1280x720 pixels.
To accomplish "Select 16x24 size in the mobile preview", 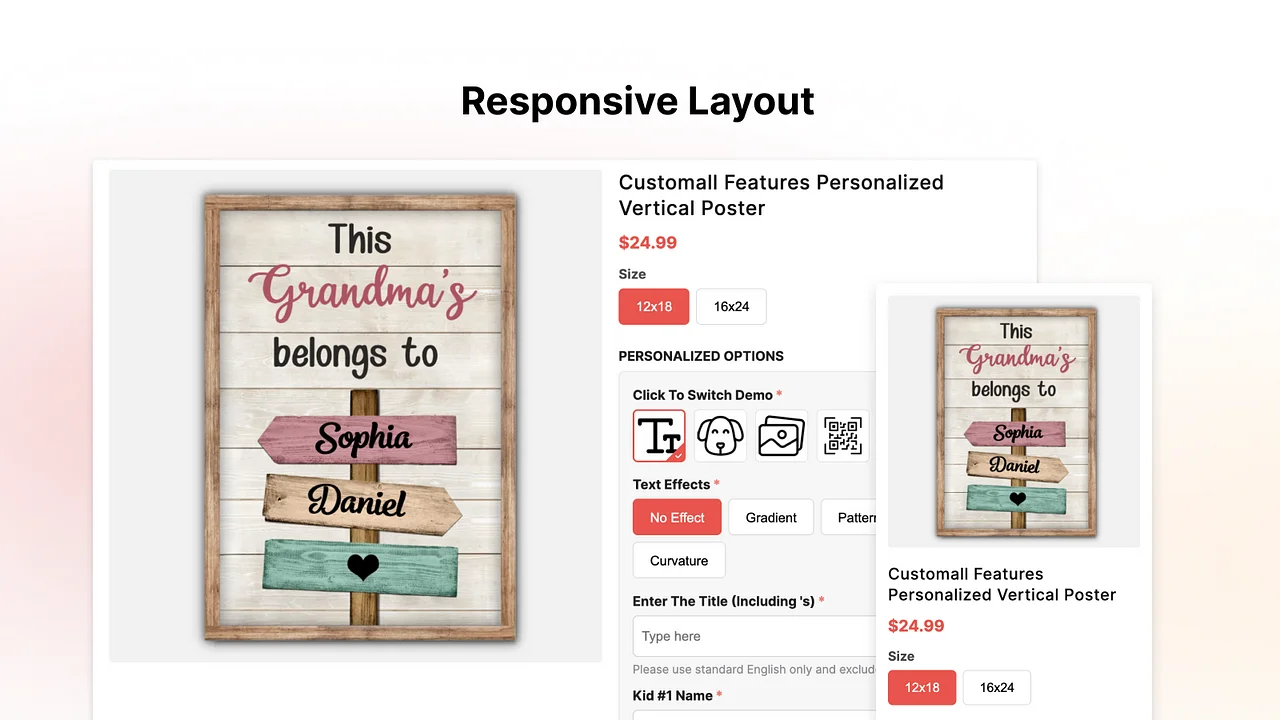I will click(x=996, y=688).
